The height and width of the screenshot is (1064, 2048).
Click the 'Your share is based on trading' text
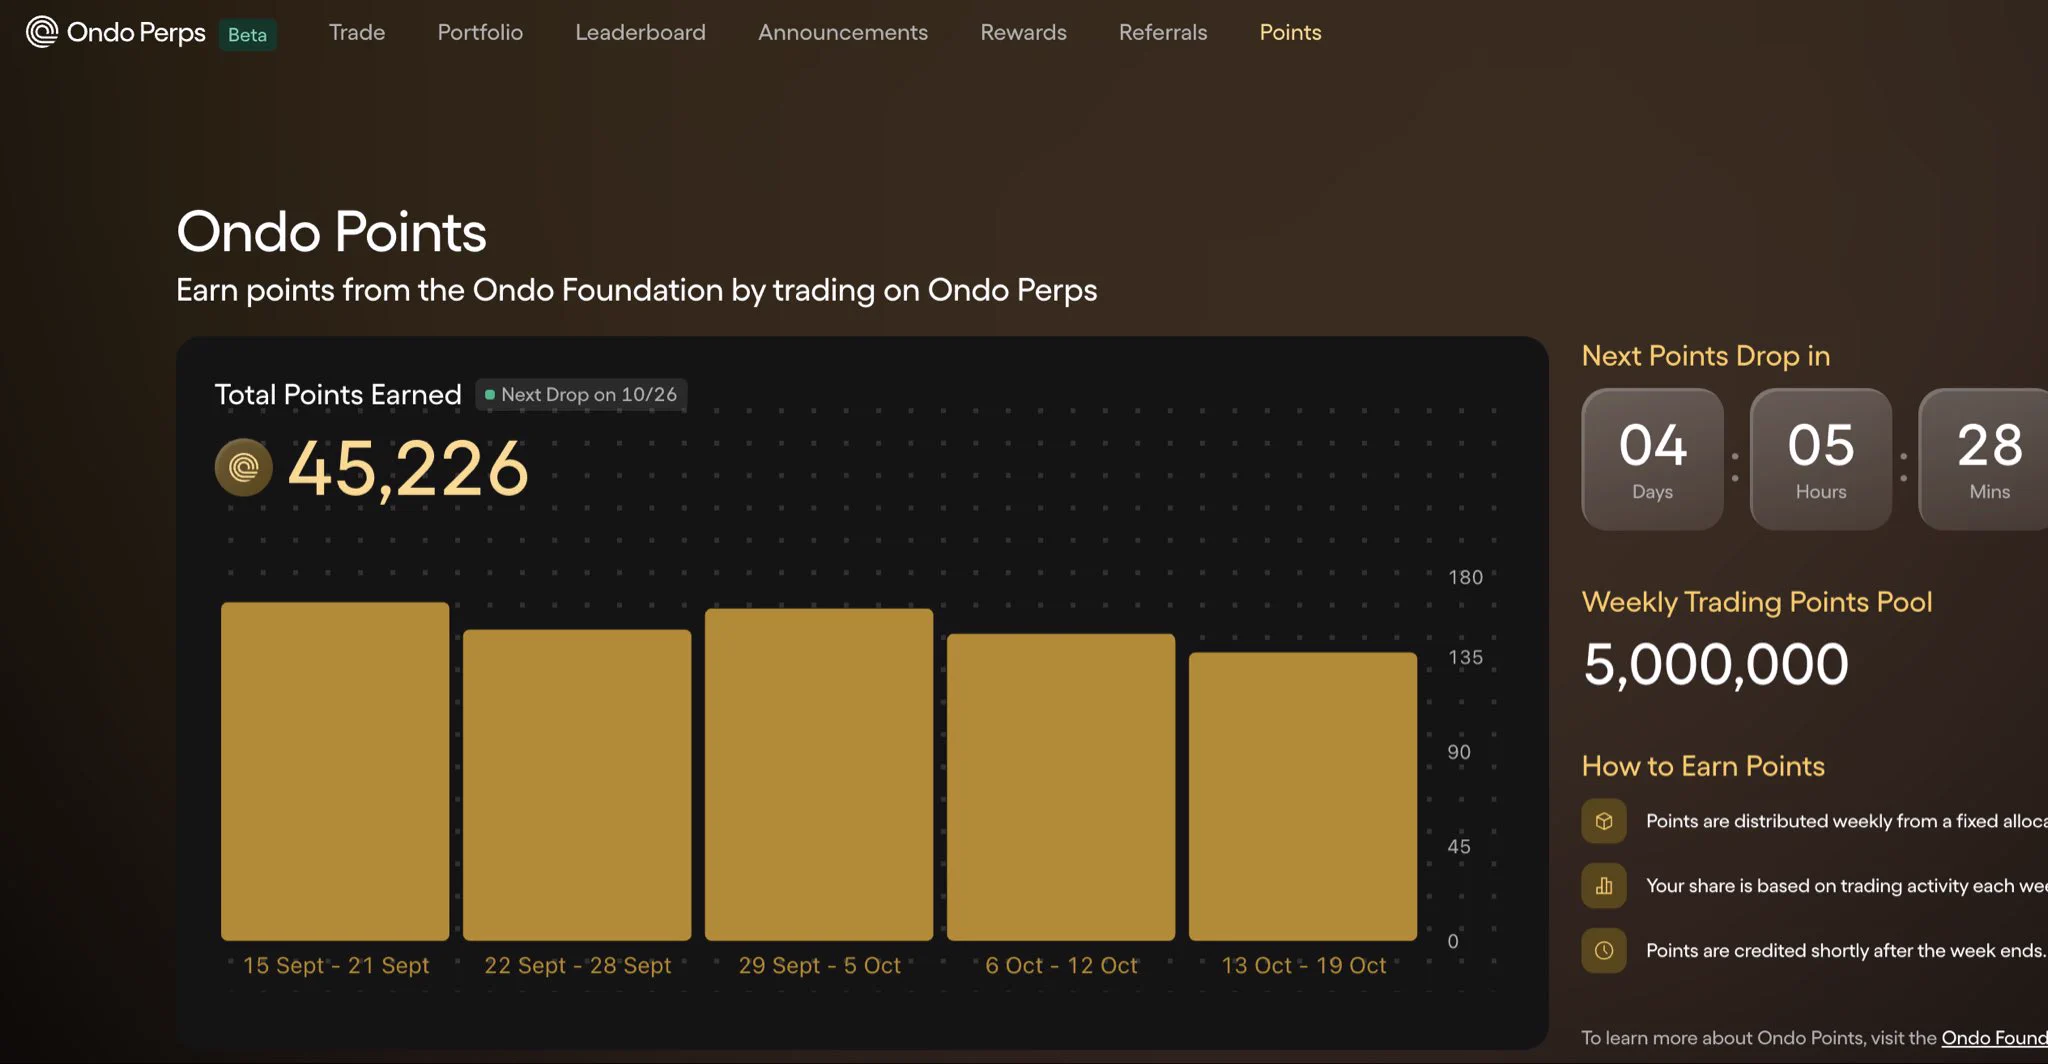(x=1847, y=886)
